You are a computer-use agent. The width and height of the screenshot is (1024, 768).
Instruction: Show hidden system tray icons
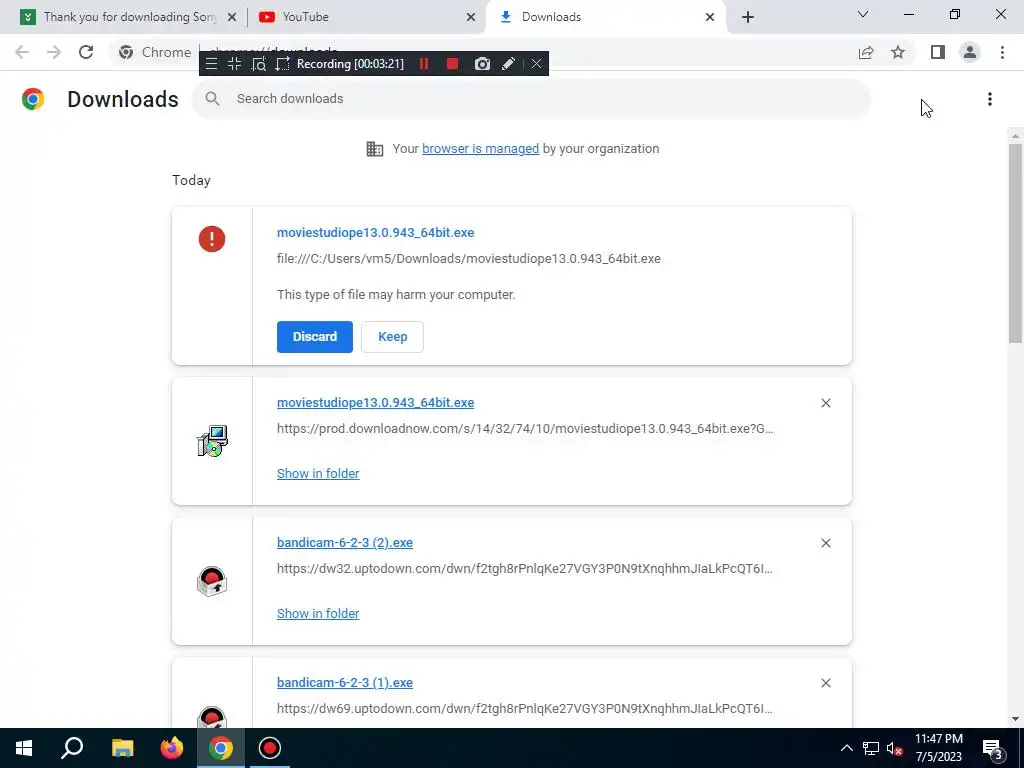pyautogui.click(x=846, y=748)
